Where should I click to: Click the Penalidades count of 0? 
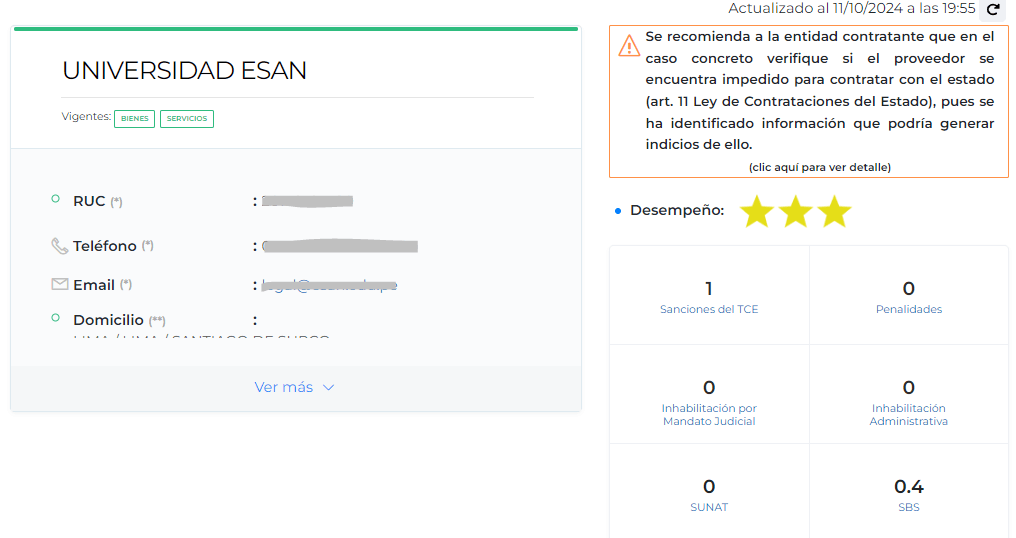point(908,288)
